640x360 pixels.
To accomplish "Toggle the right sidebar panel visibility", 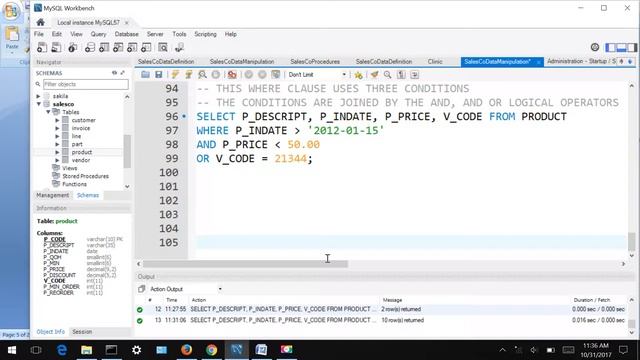I will point(632,47).
